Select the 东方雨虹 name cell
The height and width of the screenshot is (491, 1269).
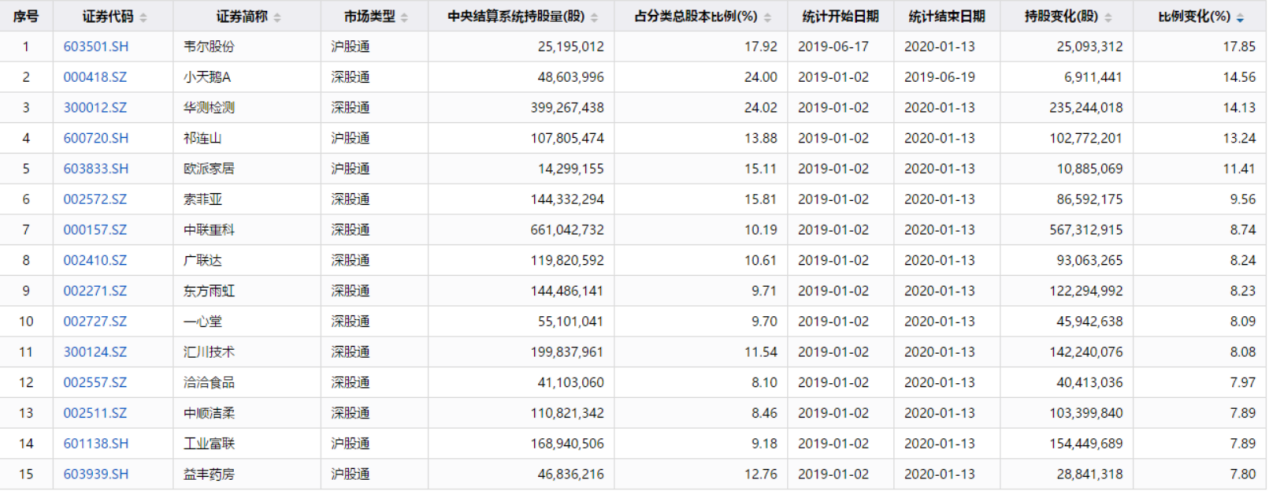[x=247, y=291]
